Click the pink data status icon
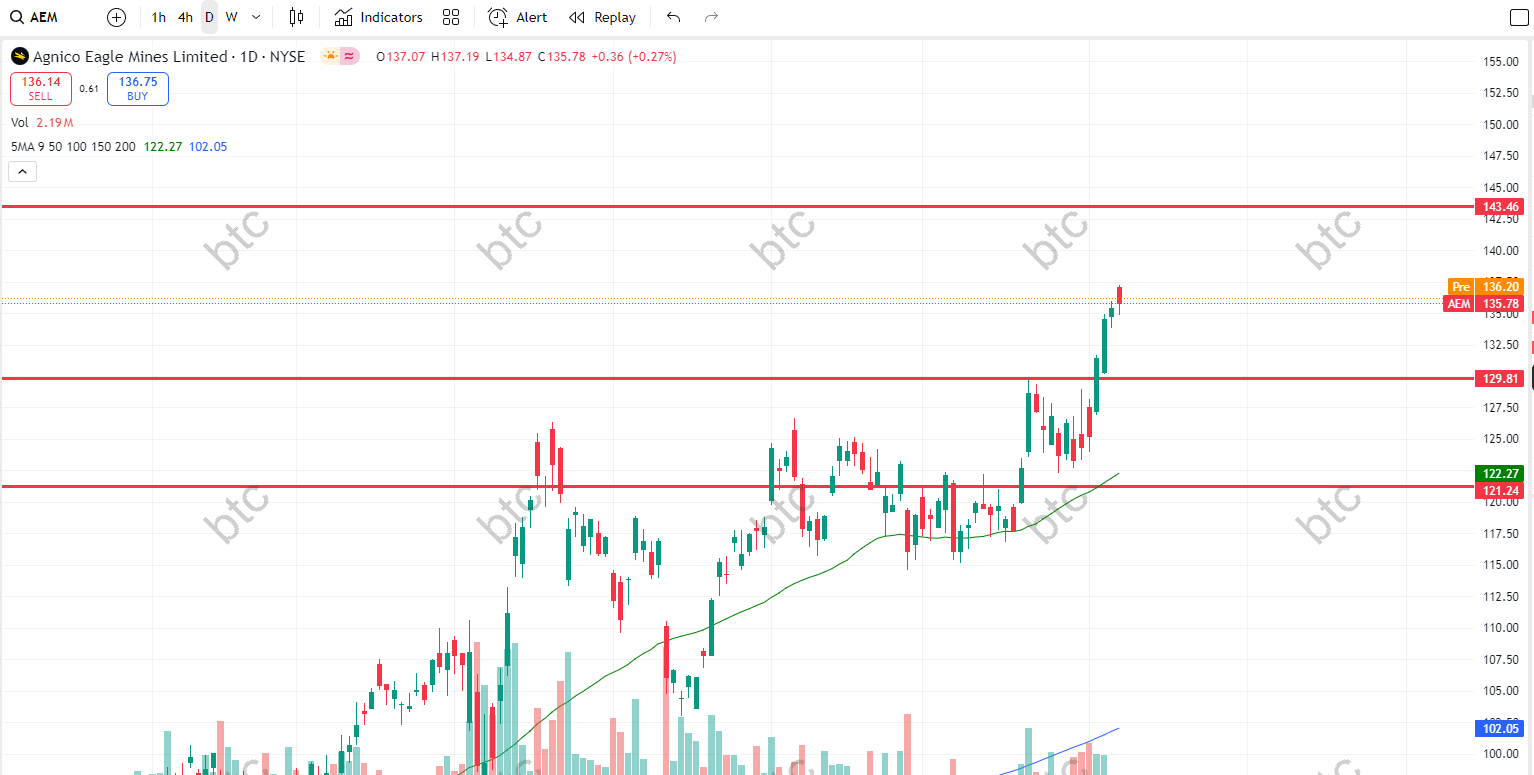Image resolution: width=1534 pixels, height=775 pixels. 349,57
